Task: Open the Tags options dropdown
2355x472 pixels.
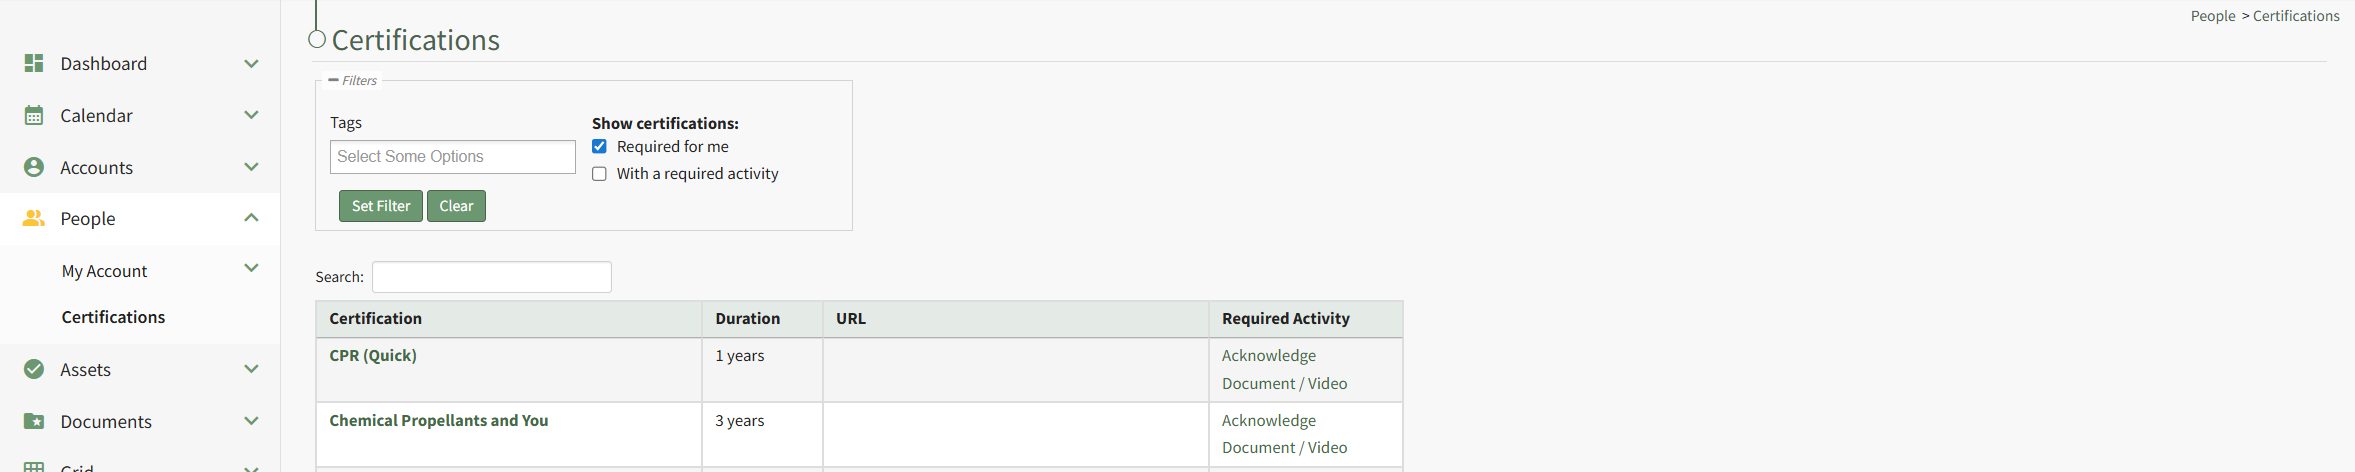Action: (452, 157)
